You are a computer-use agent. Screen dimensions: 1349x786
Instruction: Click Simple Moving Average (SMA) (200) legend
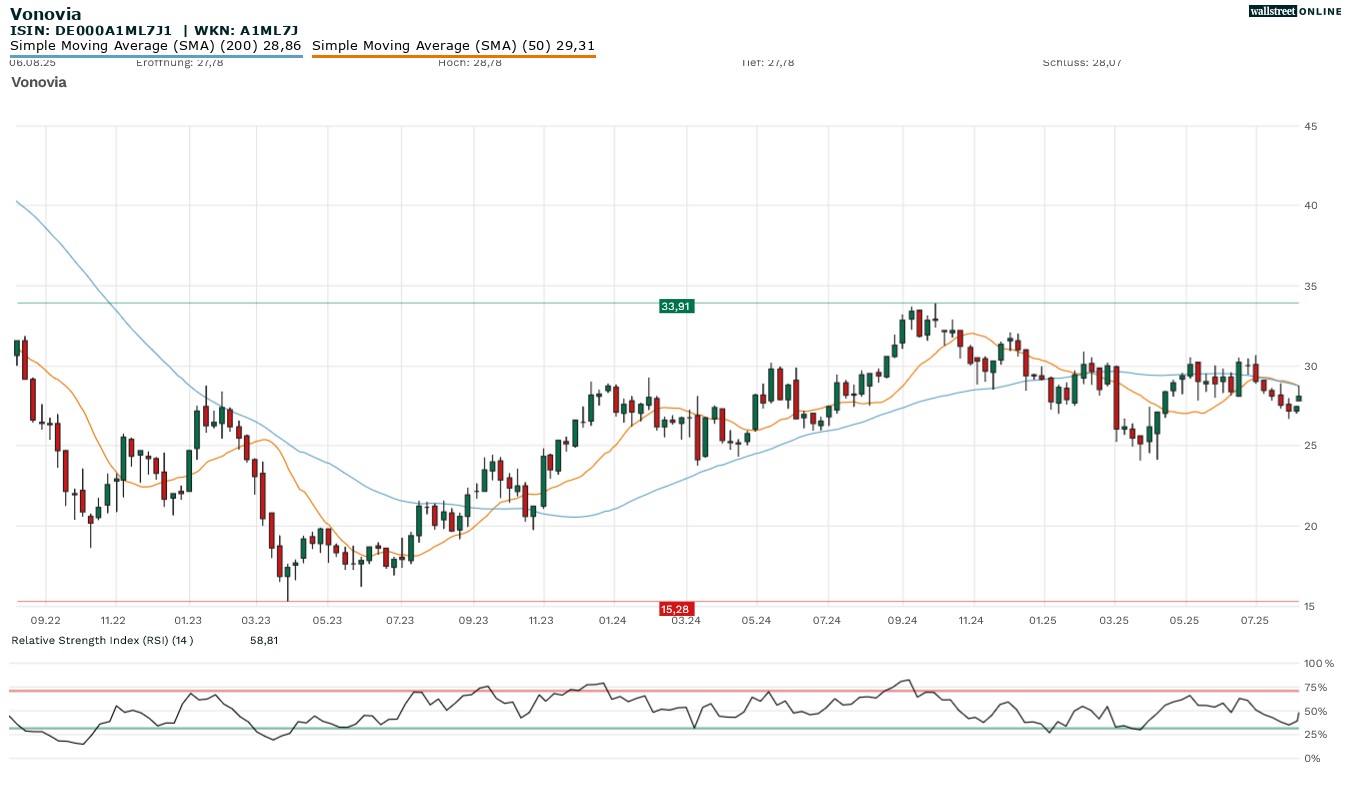tap(156, 46)
